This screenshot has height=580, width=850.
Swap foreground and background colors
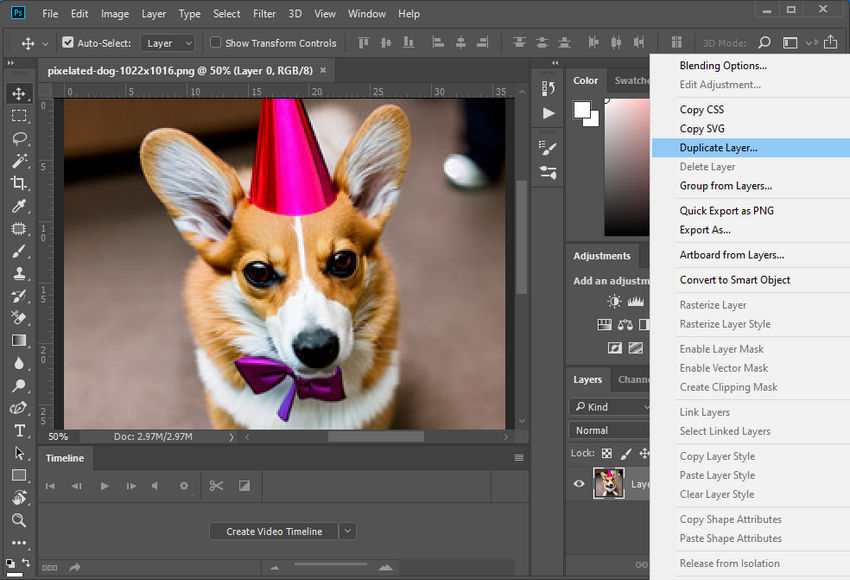pyautogui.click(x=26, y=562)
